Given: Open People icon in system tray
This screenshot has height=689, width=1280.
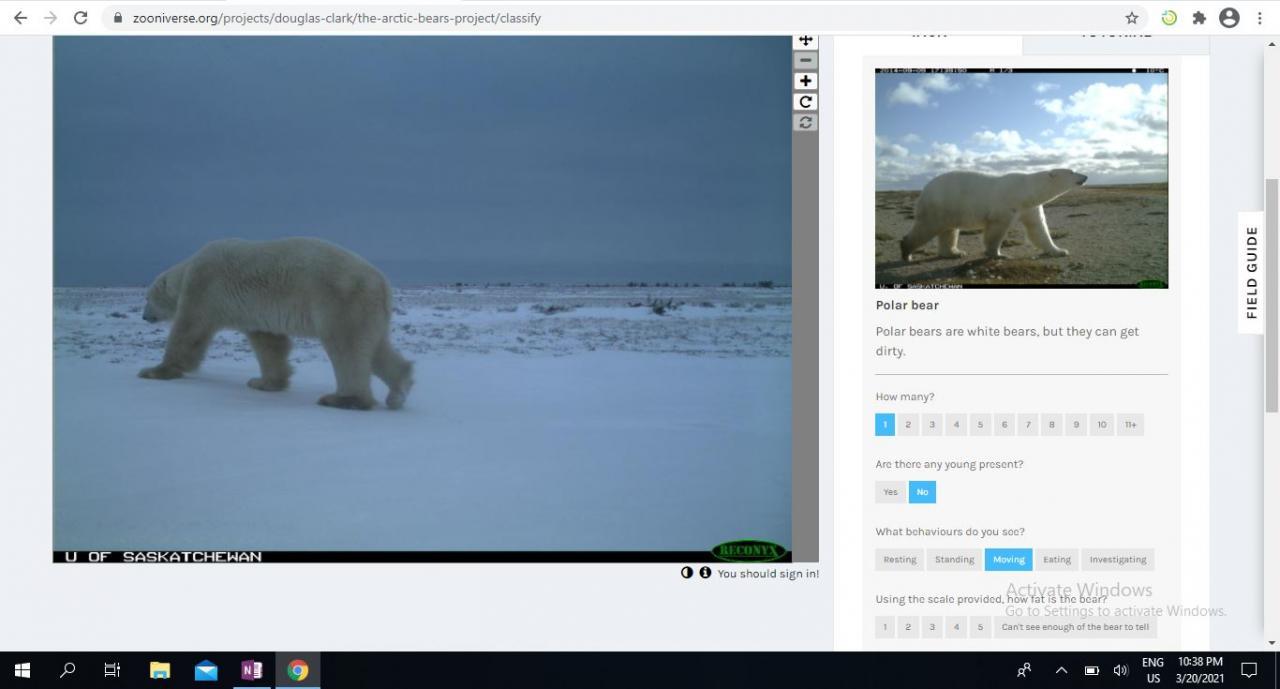Looking at the screenshot, I should pos(1024,670).
